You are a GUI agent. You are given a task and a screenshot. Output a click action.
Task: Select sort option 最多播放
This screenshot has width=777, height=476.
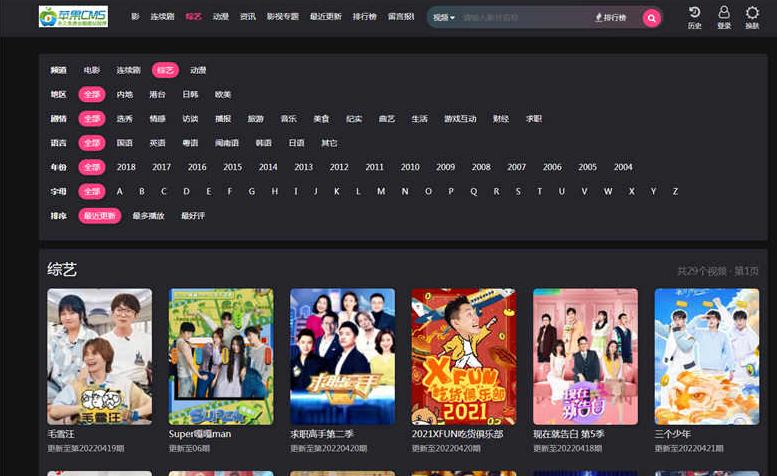click(148, 215)
